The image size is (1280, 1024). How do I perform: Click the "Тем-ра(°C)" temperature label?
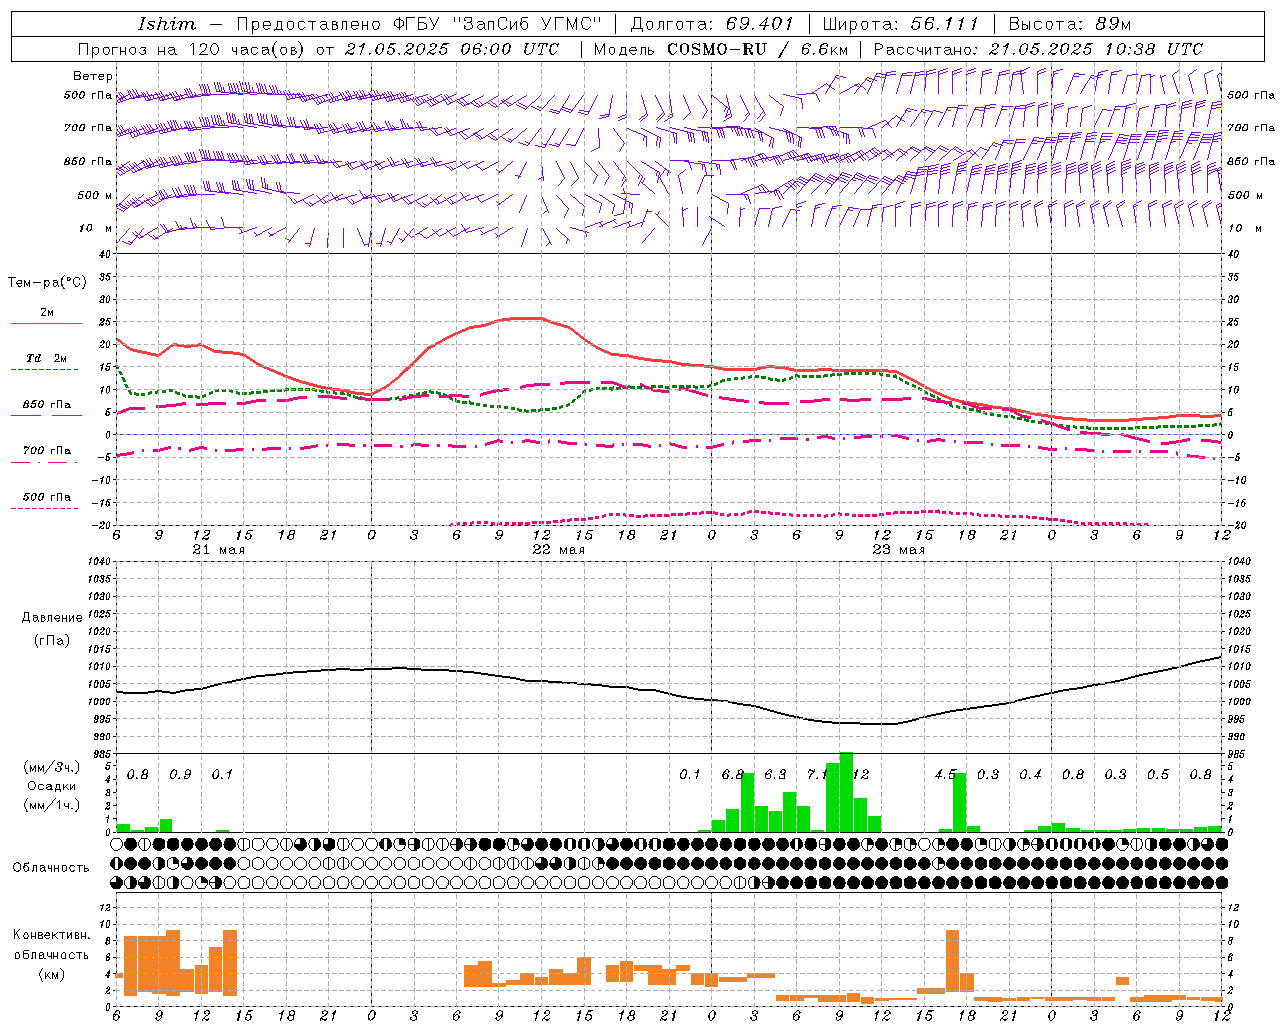[47, 283]
